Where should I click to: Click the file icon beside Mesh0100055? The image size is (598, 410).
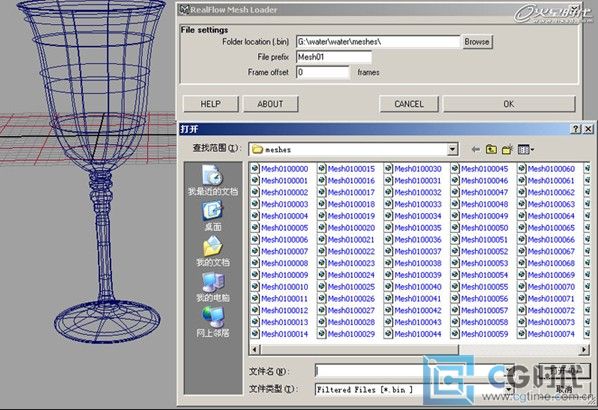(455, 286)
